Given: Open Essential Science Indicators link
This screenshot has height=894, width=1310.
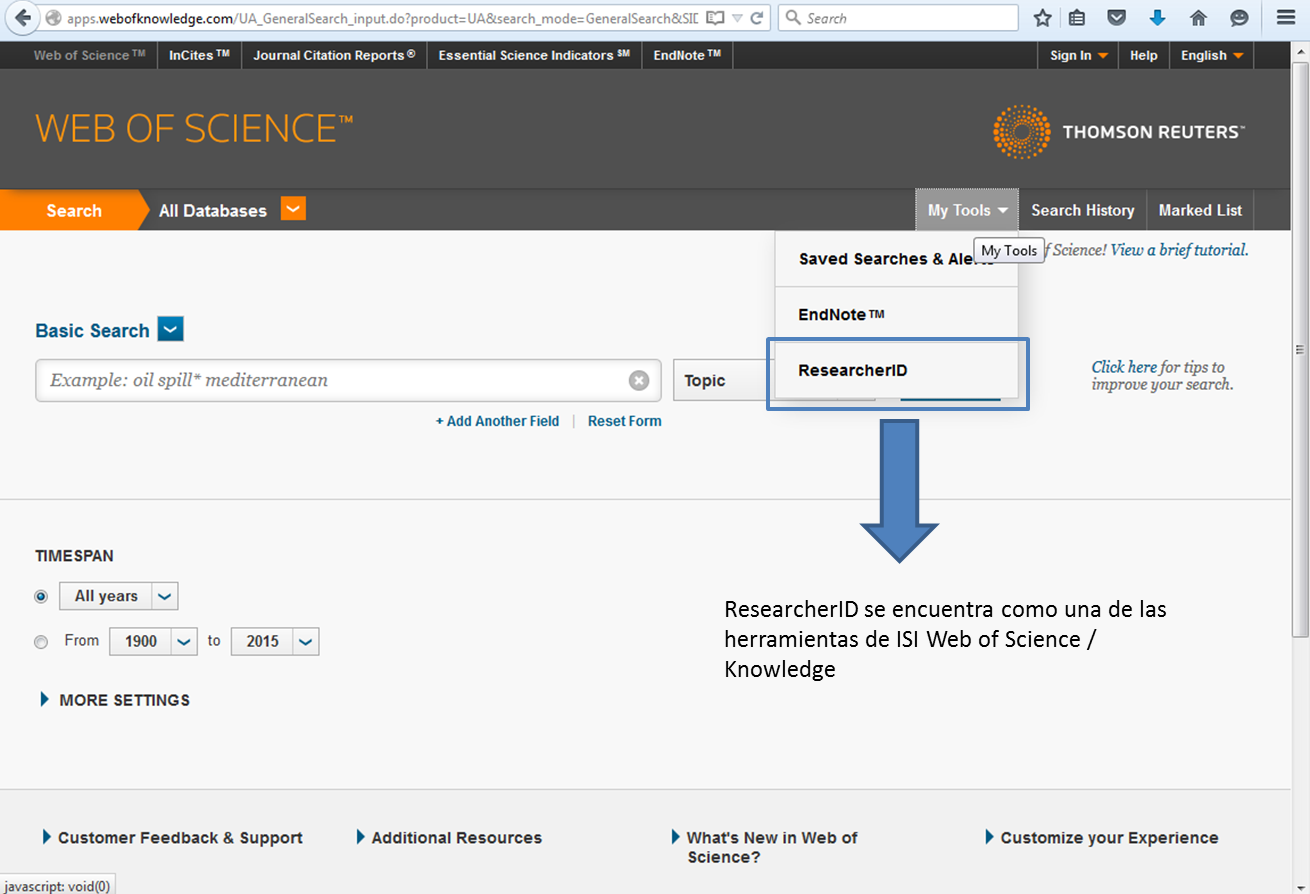Looking at the screenshot, I should click(534, 56).
